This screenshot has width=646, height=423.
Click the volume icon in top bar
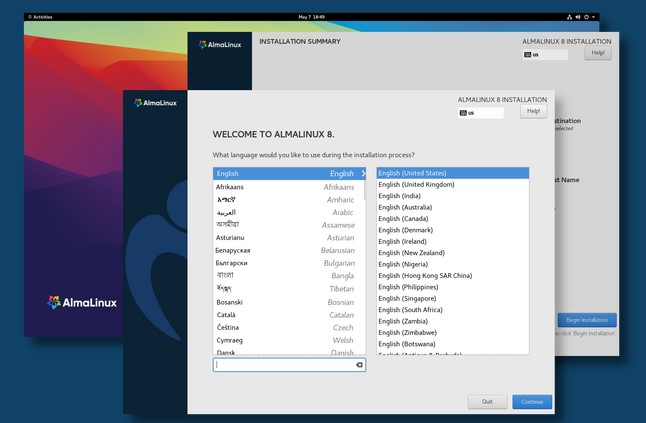click(x=578, y=17)
